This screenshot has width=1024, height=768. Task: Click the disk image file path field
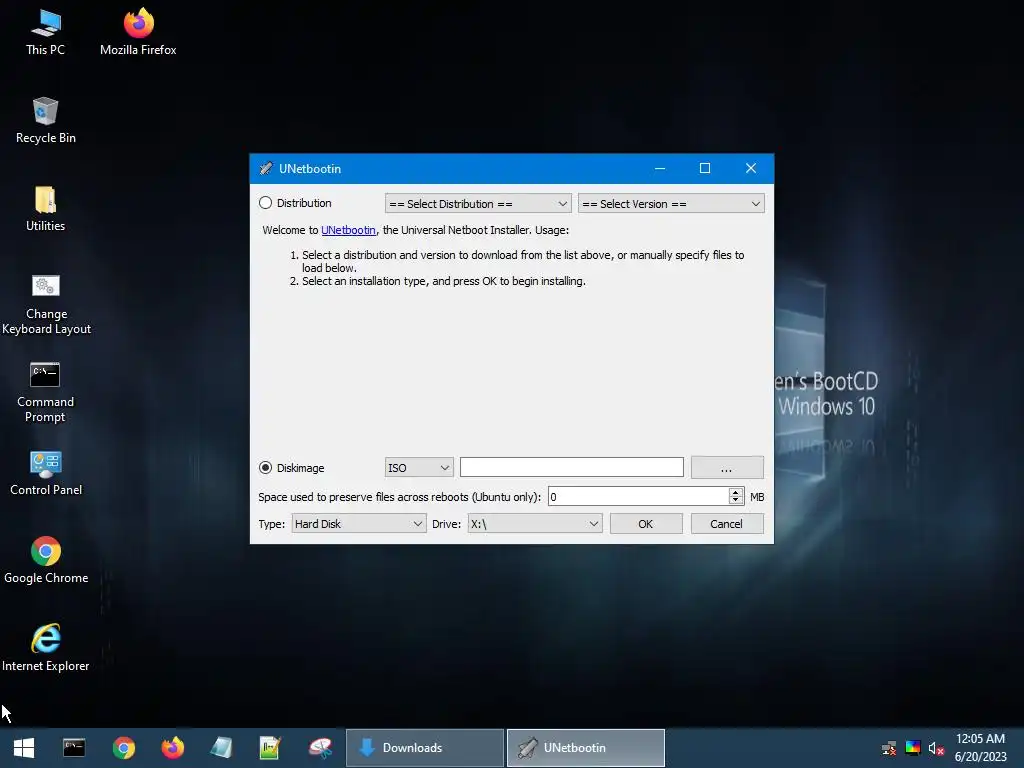click(572, 467)
